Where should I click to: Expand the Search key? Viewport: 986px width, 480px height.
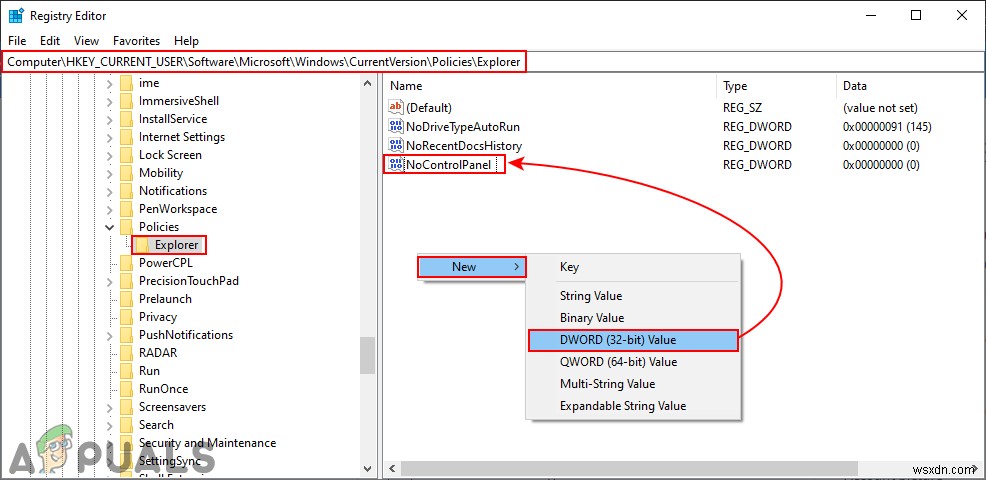click(x=110, y=425)
